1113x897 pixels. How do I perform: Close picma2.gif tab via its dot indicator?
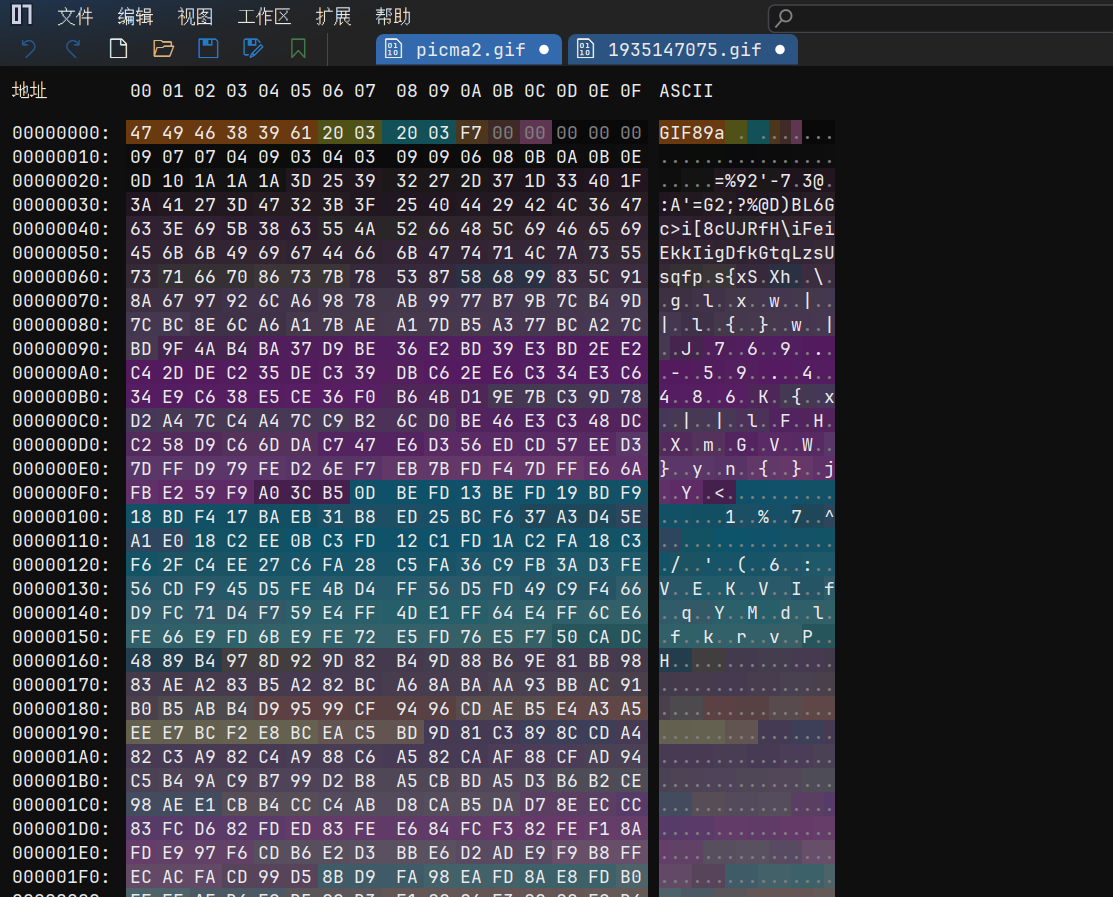(544, 49)
